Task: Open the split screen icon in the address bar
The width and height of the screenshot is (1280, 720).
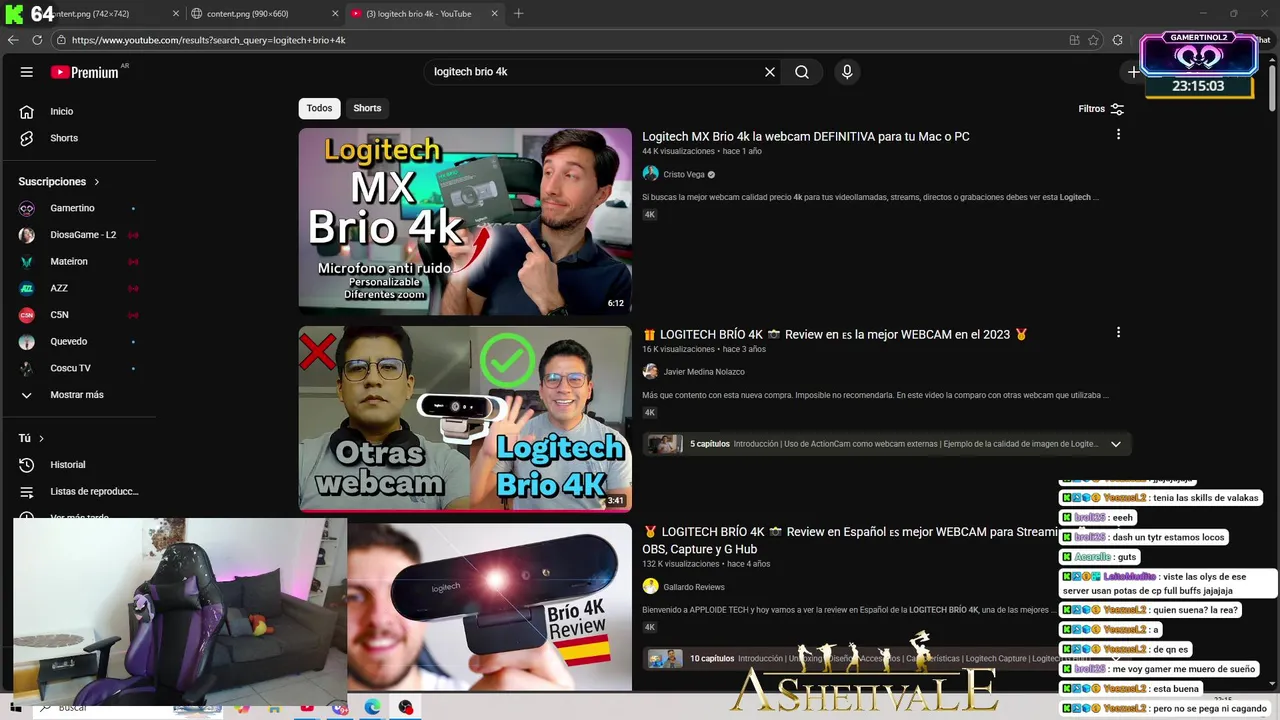Action: pos(1074,40)
